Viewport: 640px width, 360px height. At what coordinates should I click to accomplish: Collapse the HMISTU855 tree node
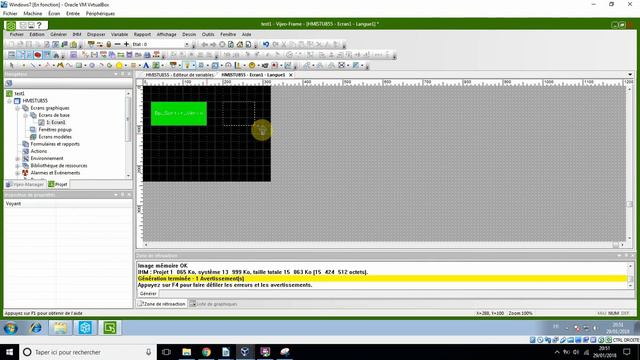tap(10, 101)
